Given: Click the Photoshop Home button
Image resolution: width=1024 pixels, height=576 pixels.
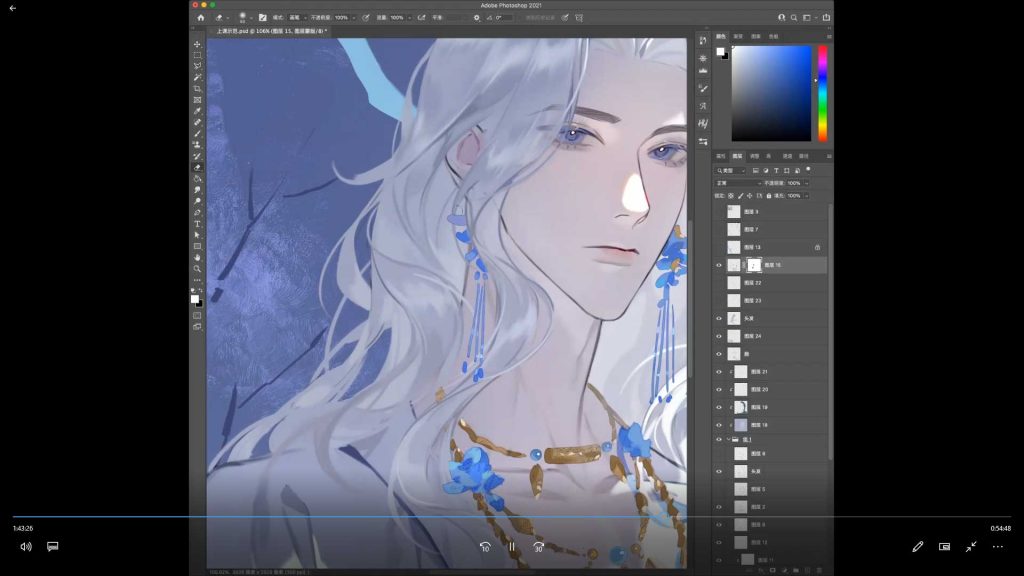Looking at the screenshot, I should coord(201,17).
